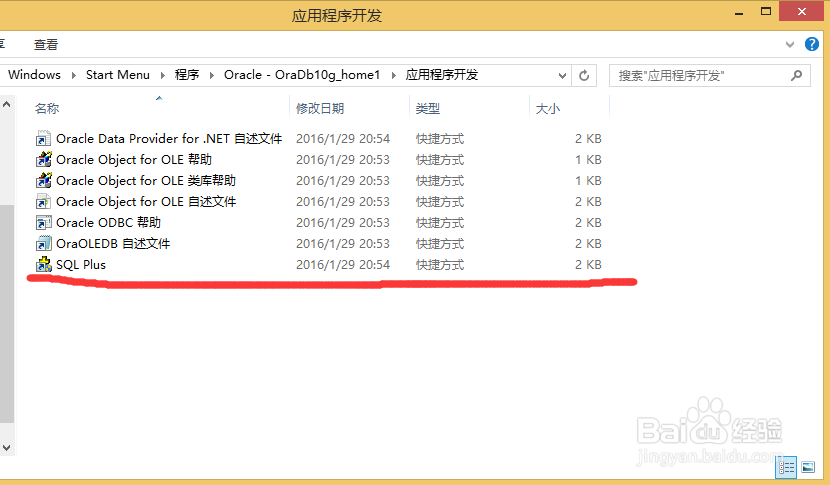Open the blue help question-mark icon
The height and width of the screenshot is (485, 830).
[811, 44]
